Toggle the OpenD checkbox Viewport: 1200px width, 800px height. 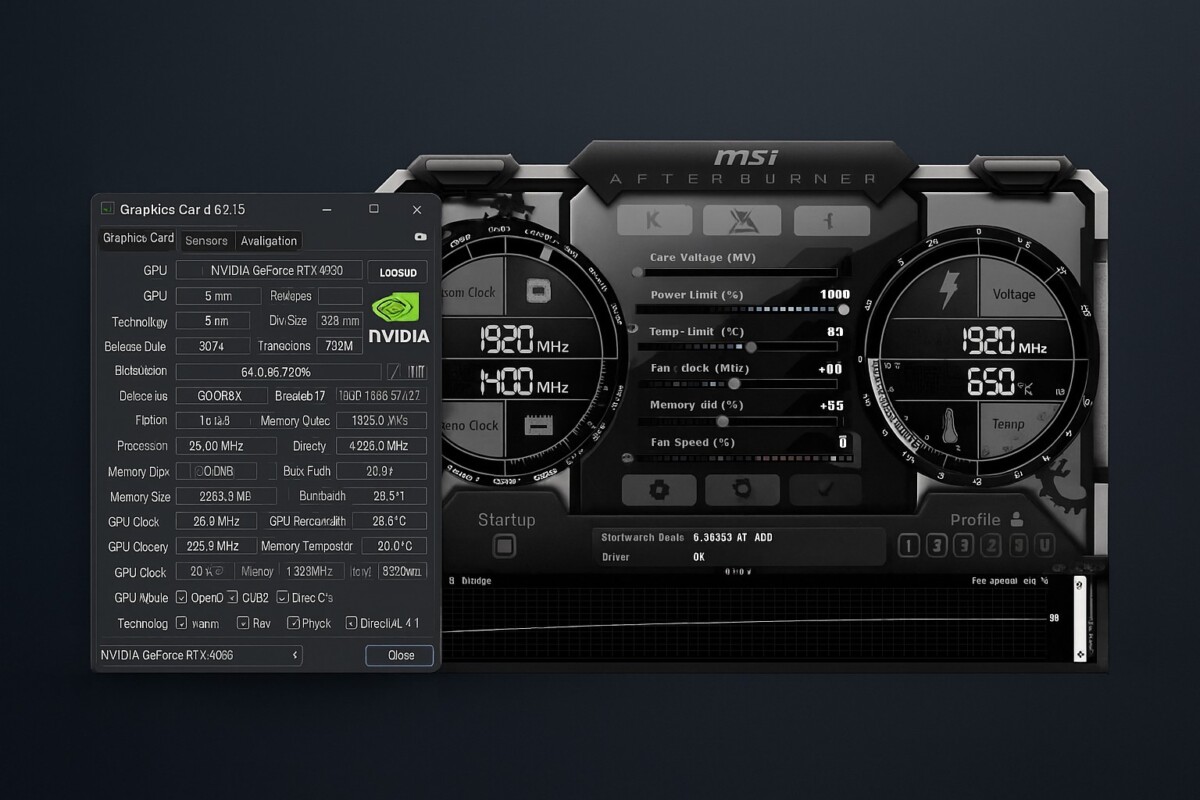coord(181,597)
